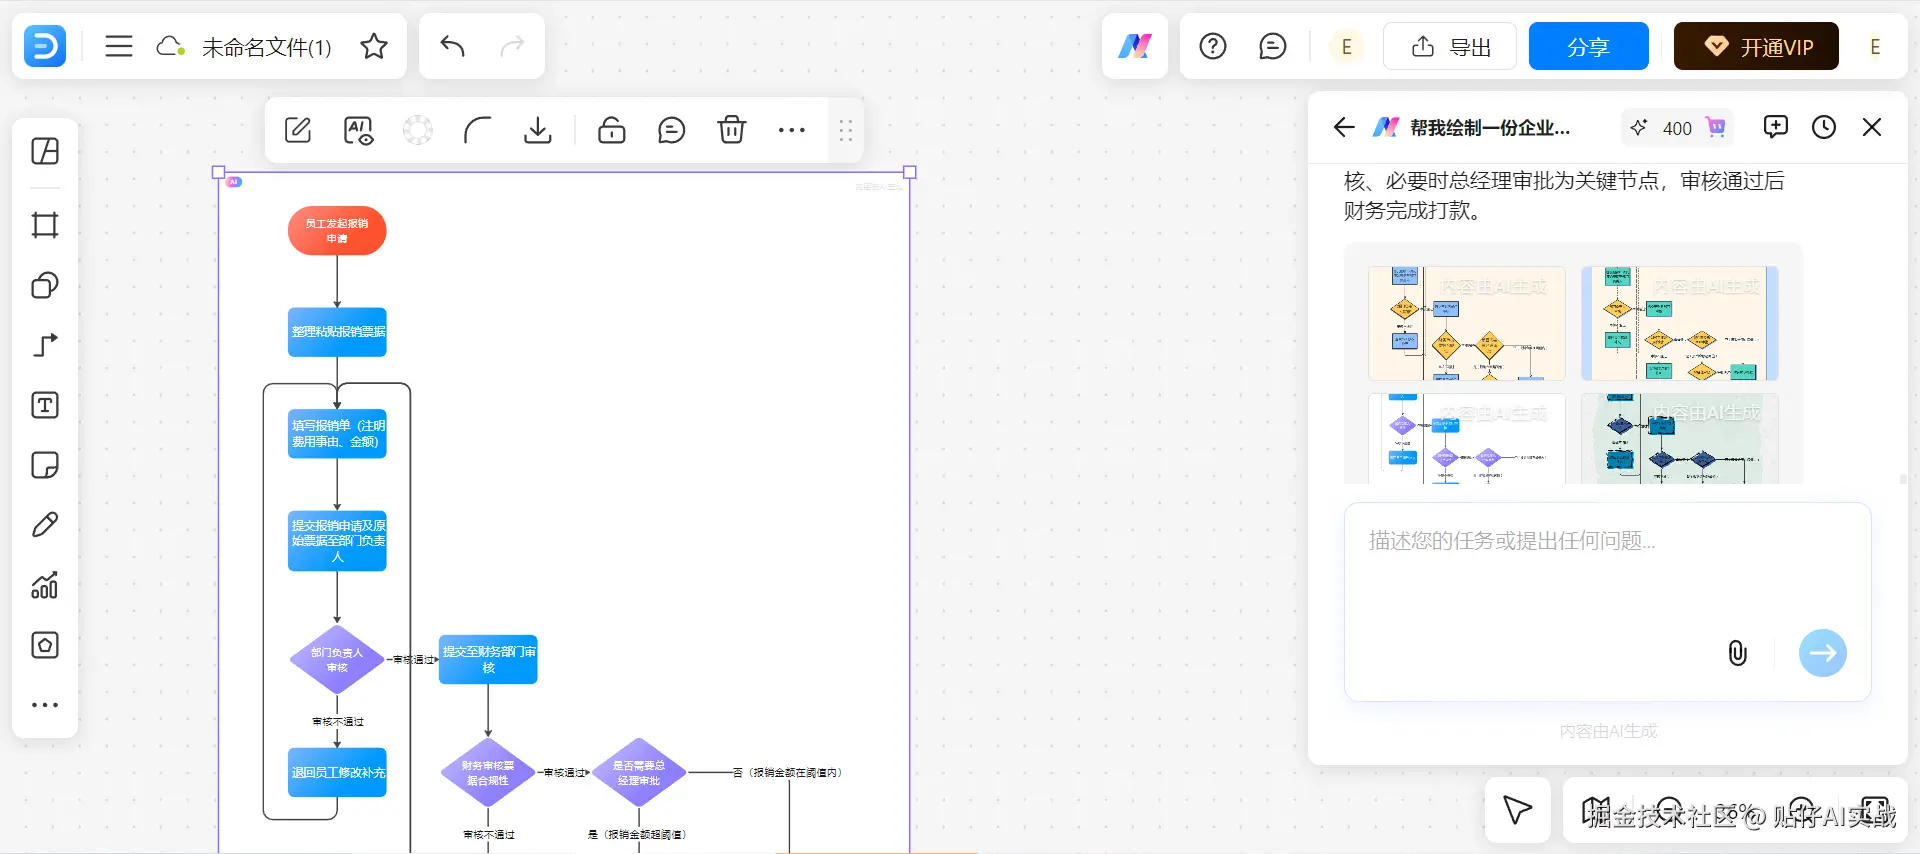
Task: Open the AI assistant logo button
Action: click(1135, 46)
